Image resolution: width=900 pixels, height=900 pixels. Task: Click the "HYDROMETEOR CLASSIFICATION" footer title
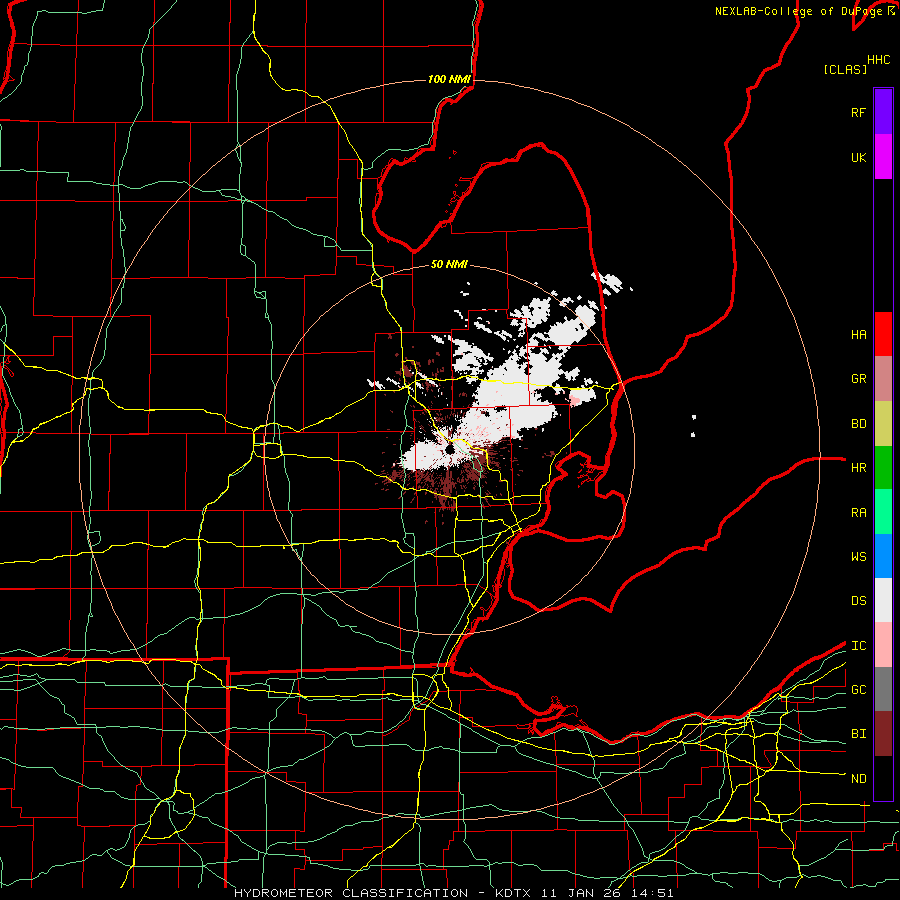(351, 893)
